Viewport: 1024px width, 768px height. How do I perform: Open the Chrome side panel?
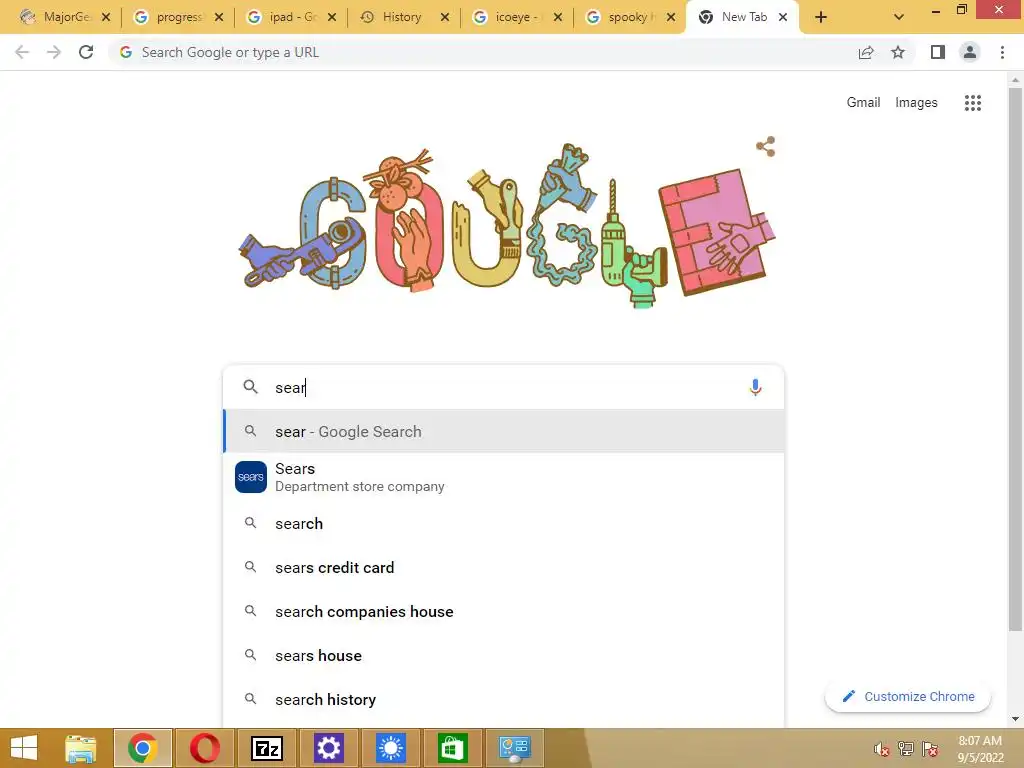tap(938, 52)
